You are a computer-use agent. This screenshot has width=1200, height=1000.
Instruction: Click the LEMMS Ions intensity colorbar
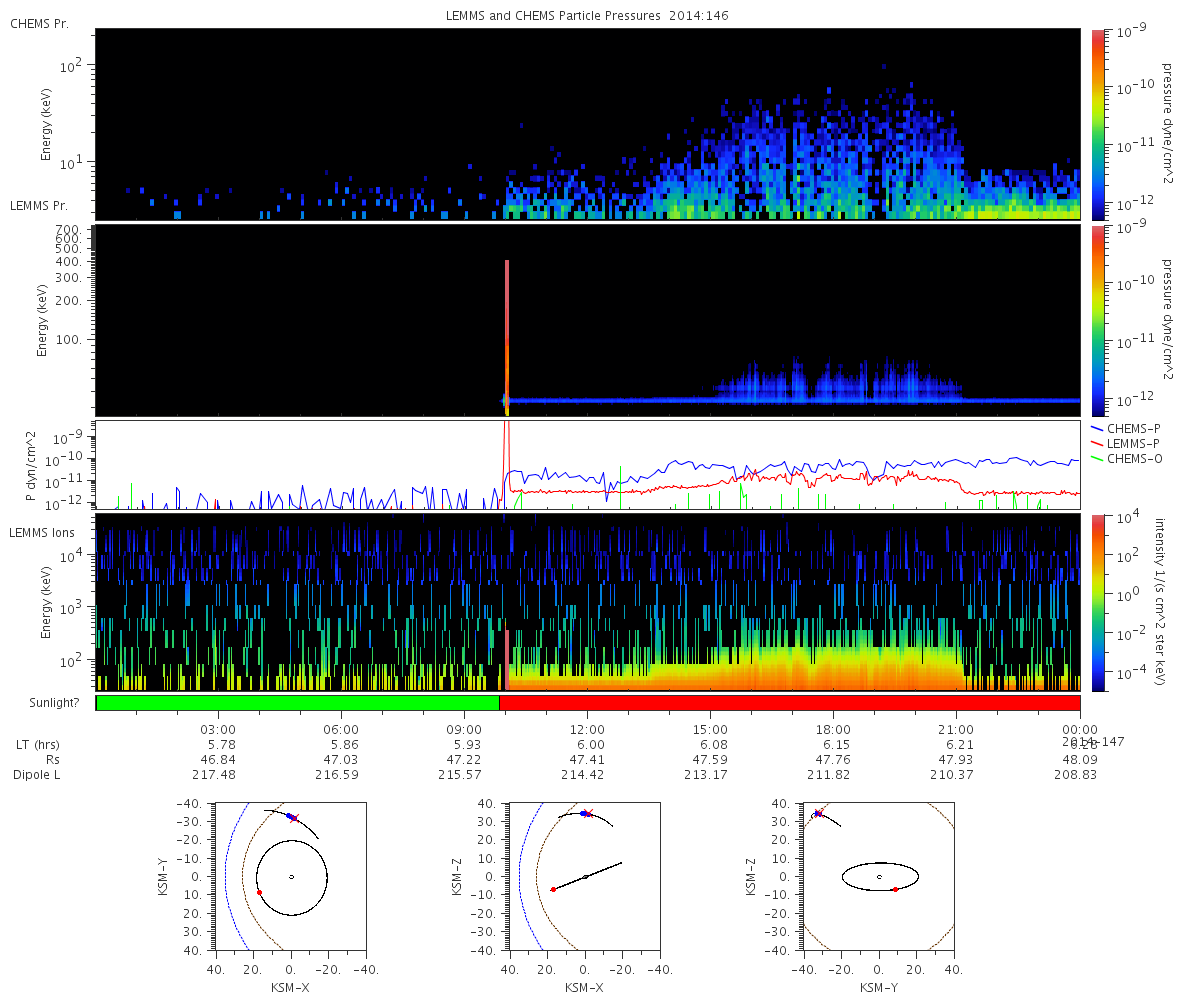click(1097, 602)
